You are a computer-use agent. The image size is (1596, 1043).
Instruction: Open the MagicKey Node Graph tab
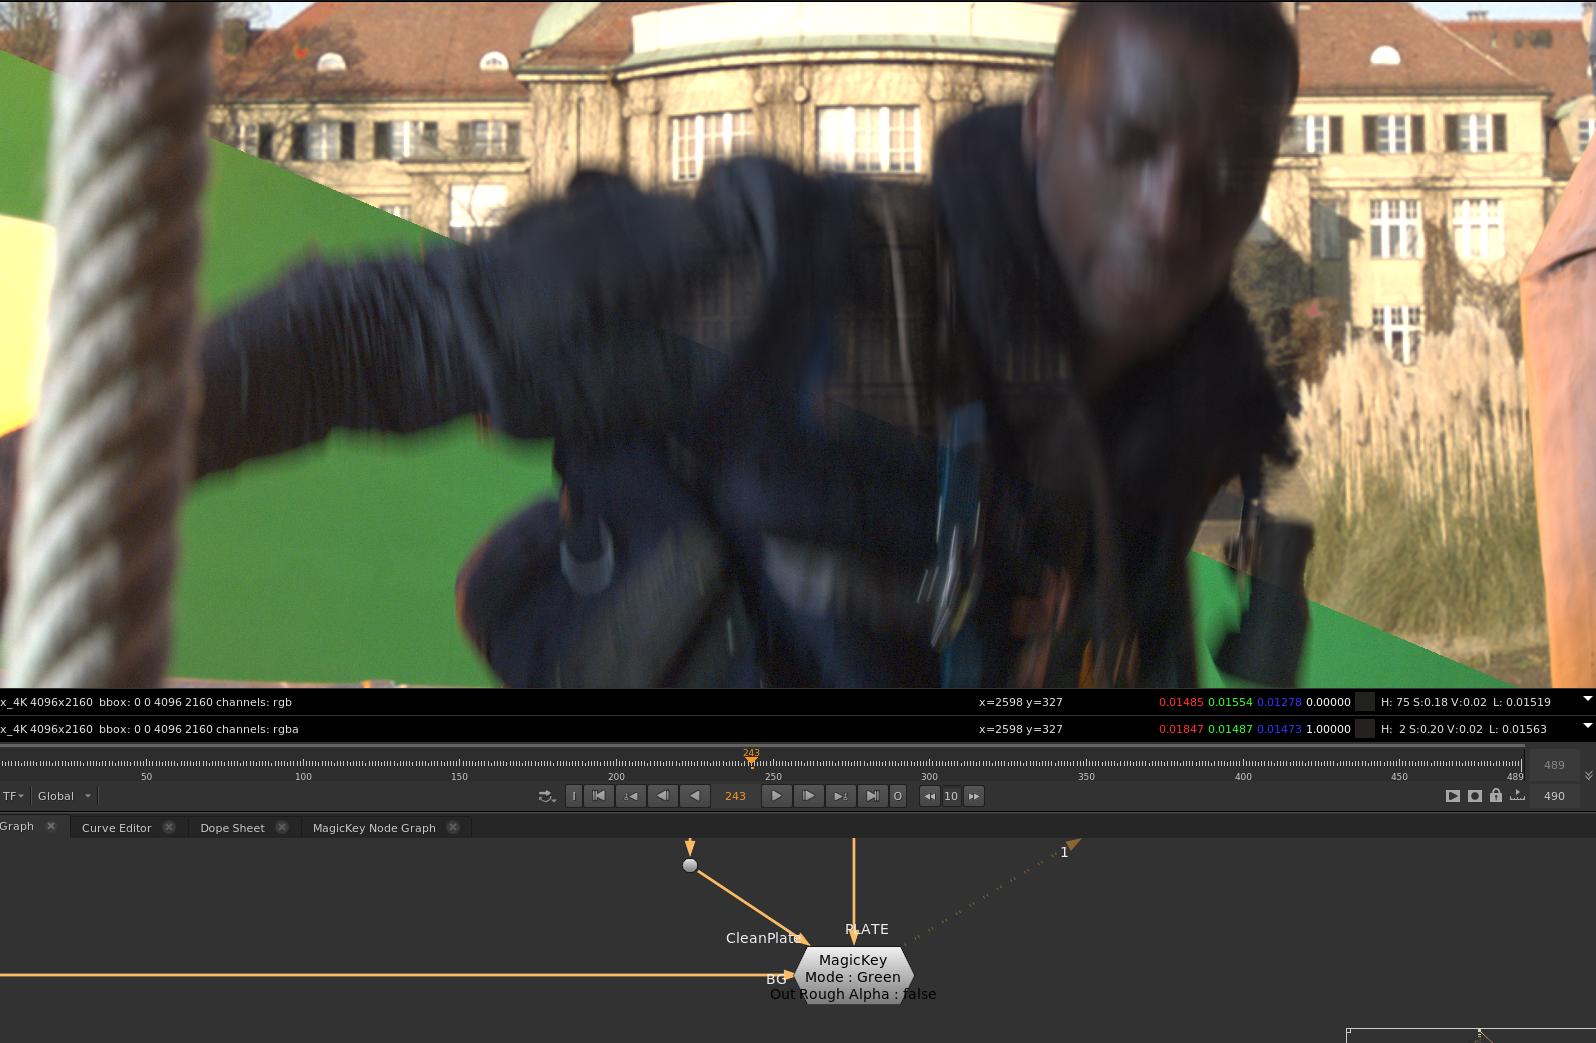(x=374, y=828)
